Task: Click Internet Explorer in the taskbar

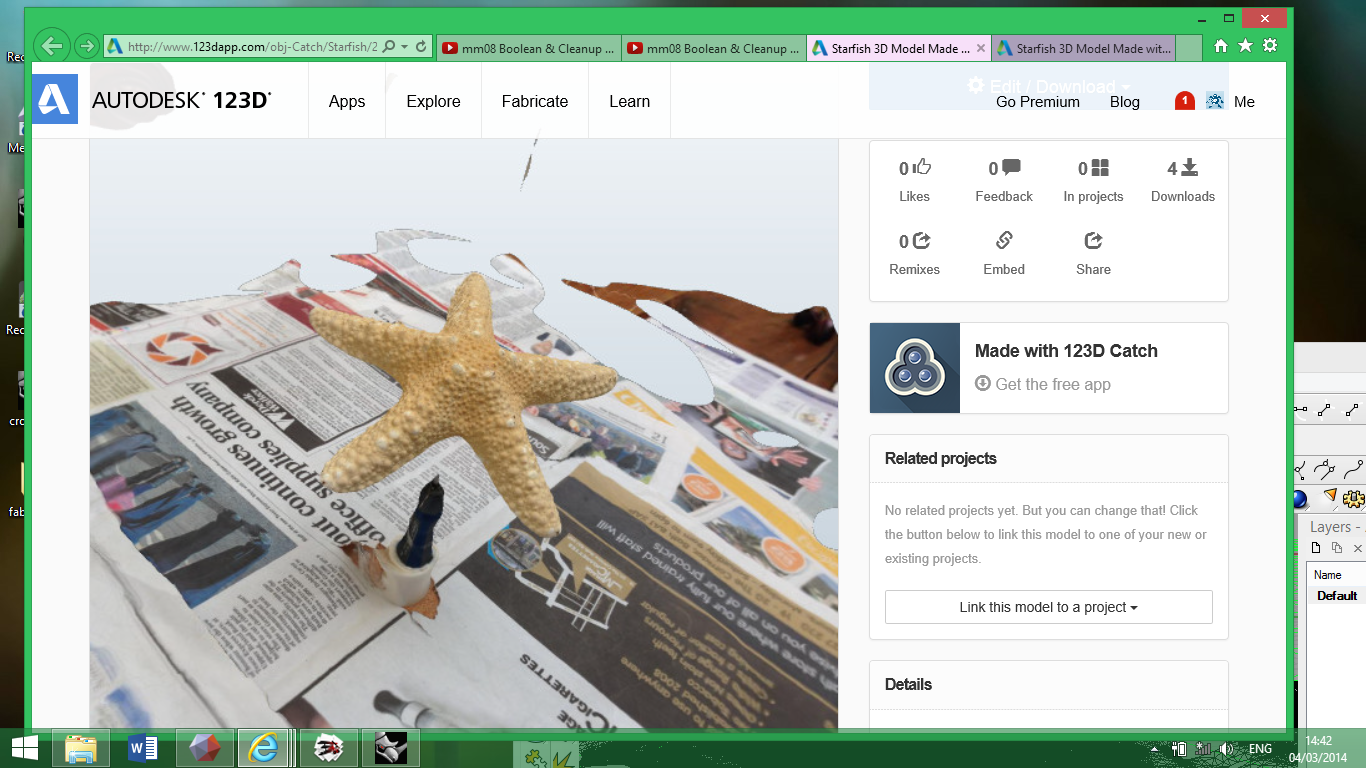Action: (266, 748)
